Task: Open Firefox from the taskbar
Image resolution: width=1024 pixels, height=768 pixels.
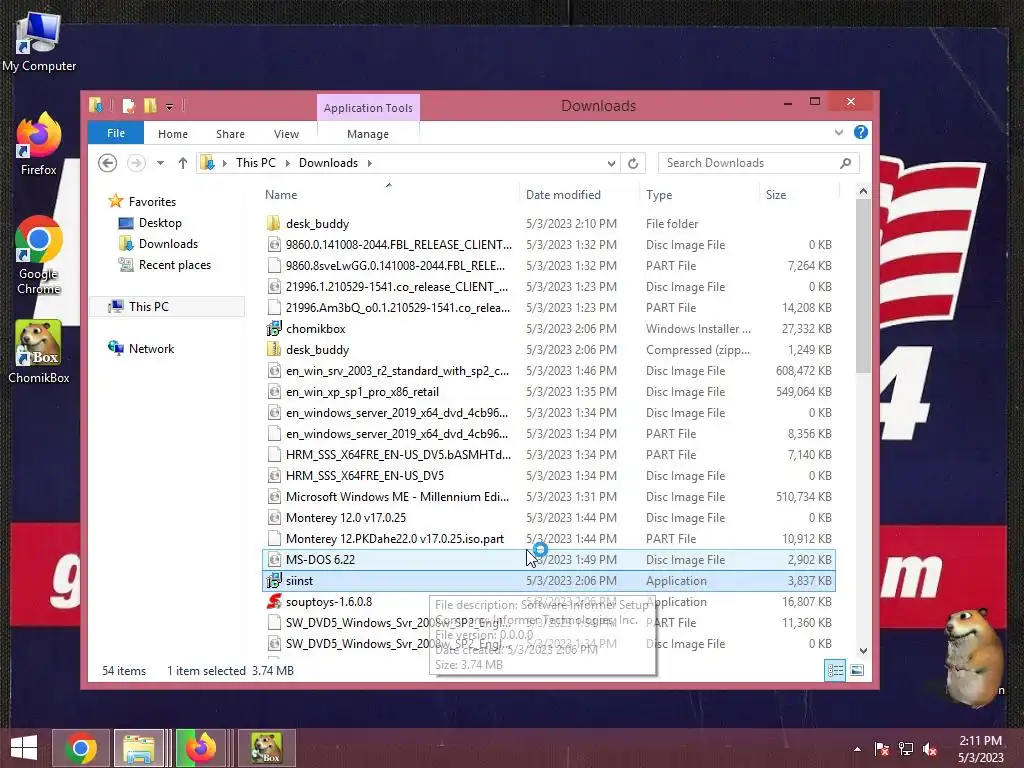Action: [x=200, y=748]
